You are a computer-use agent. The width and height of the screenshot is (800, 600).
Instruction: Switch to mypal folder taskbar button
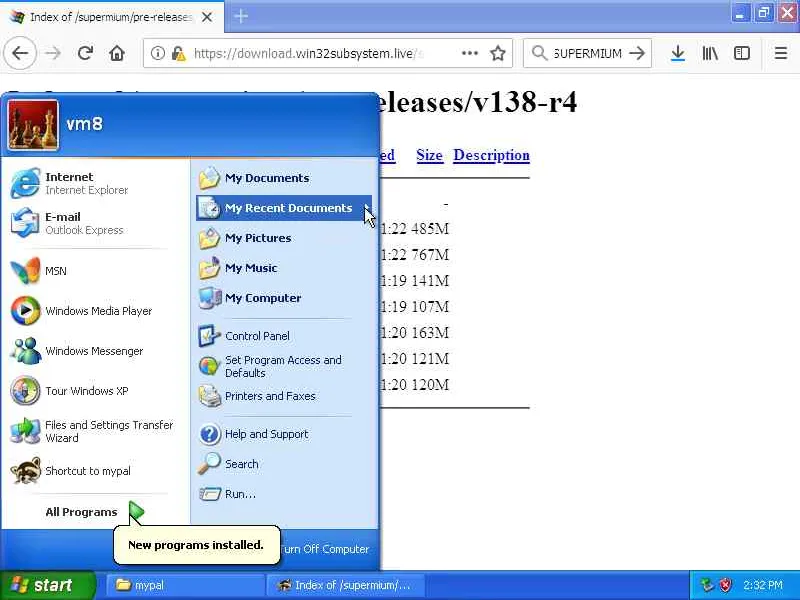coord(185,585)
